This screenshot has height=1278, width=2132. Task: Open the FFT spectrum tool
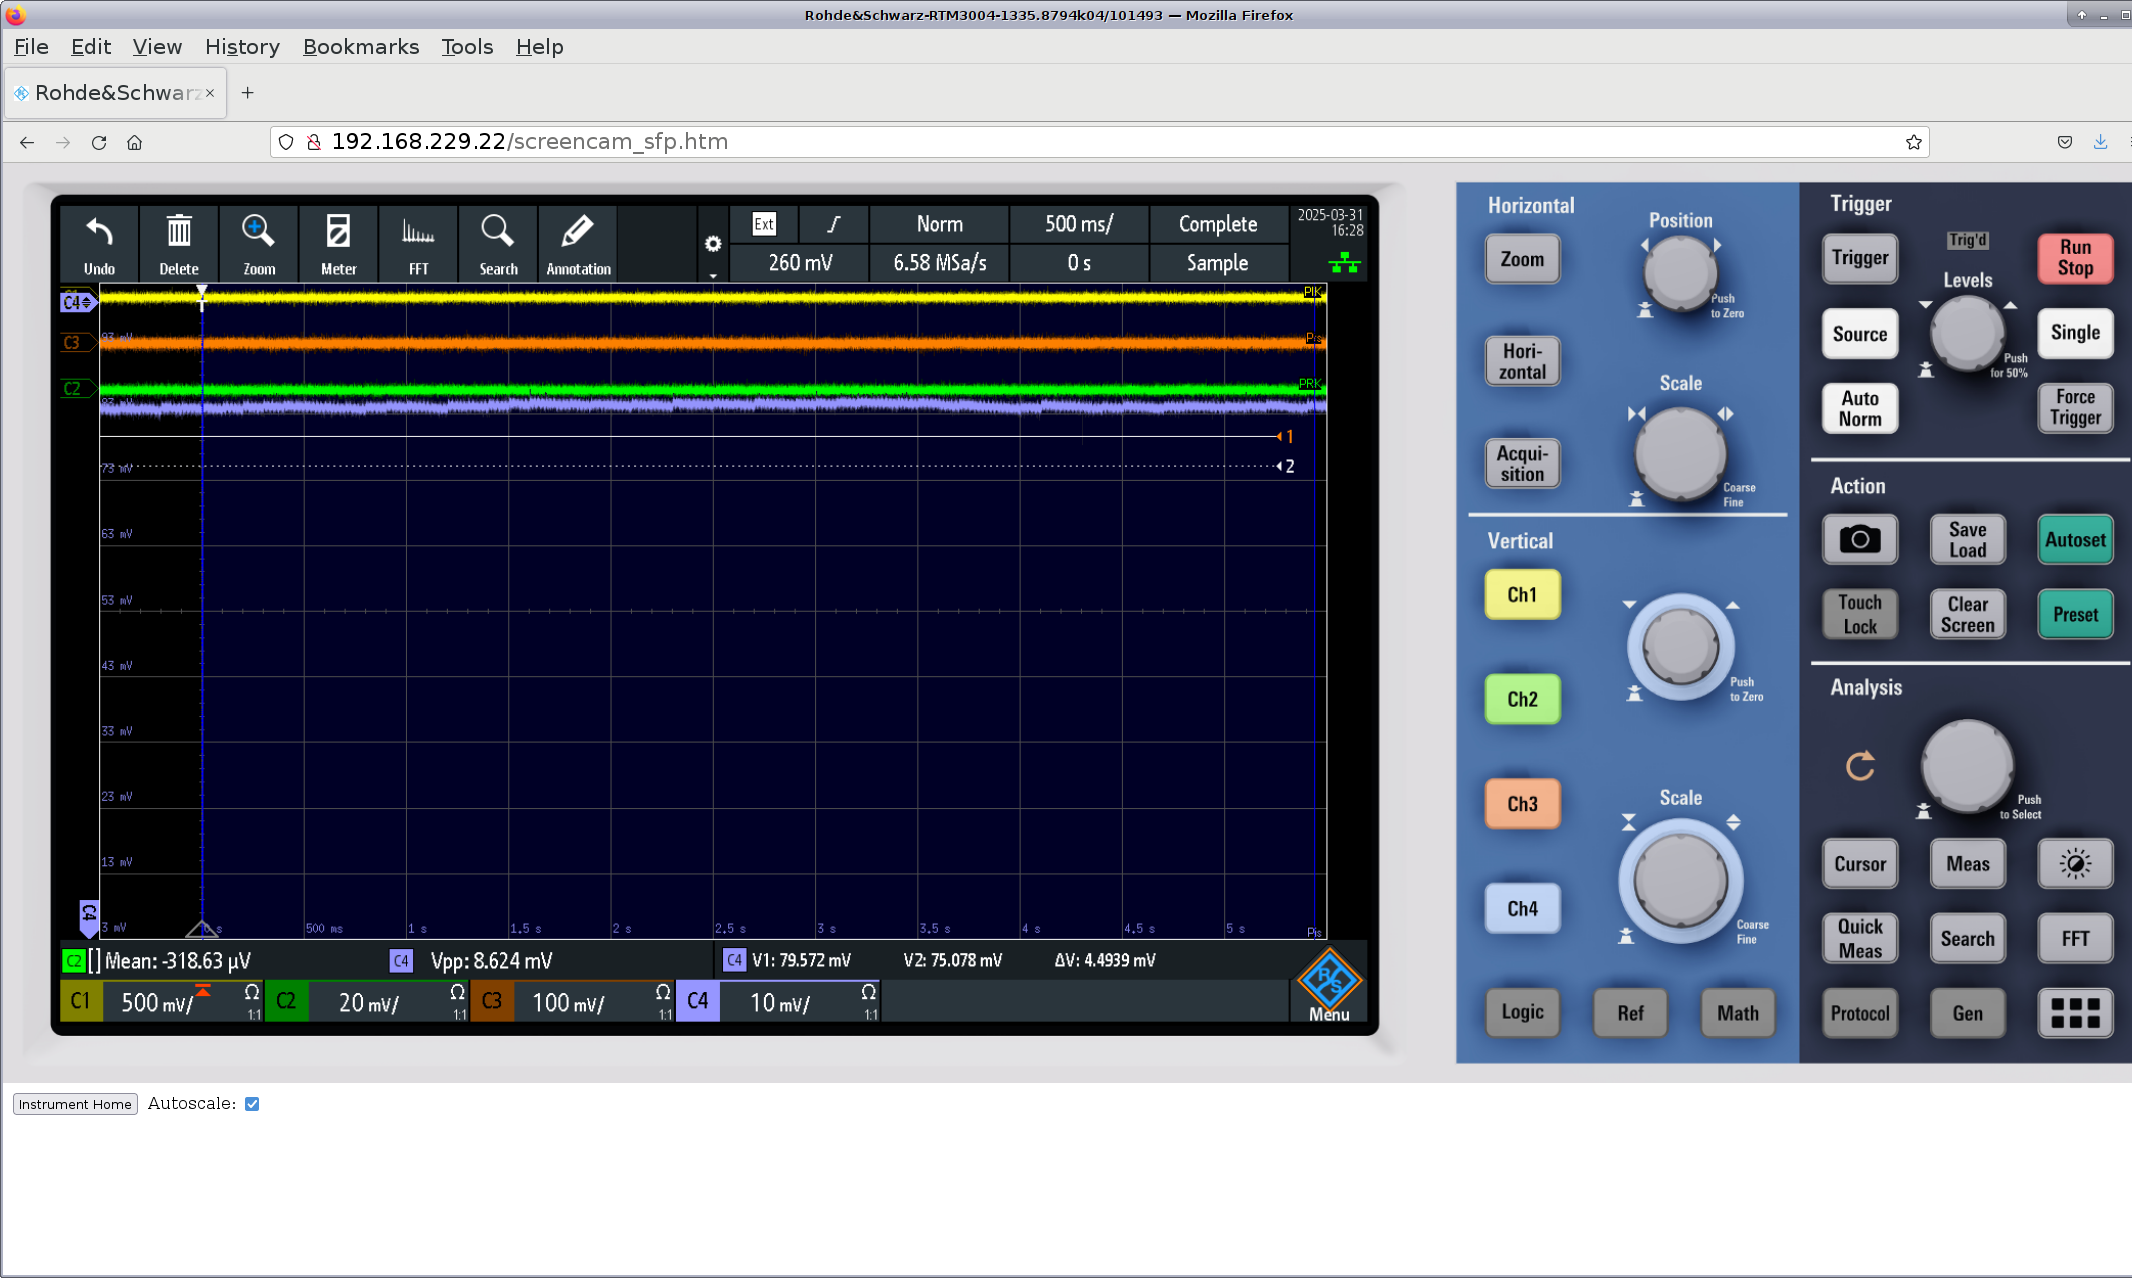(x=418, y=243)
